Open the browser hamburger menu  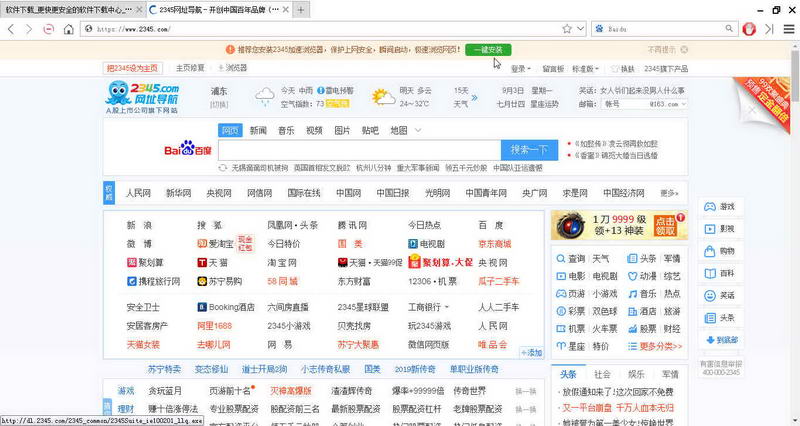point(788,29)
